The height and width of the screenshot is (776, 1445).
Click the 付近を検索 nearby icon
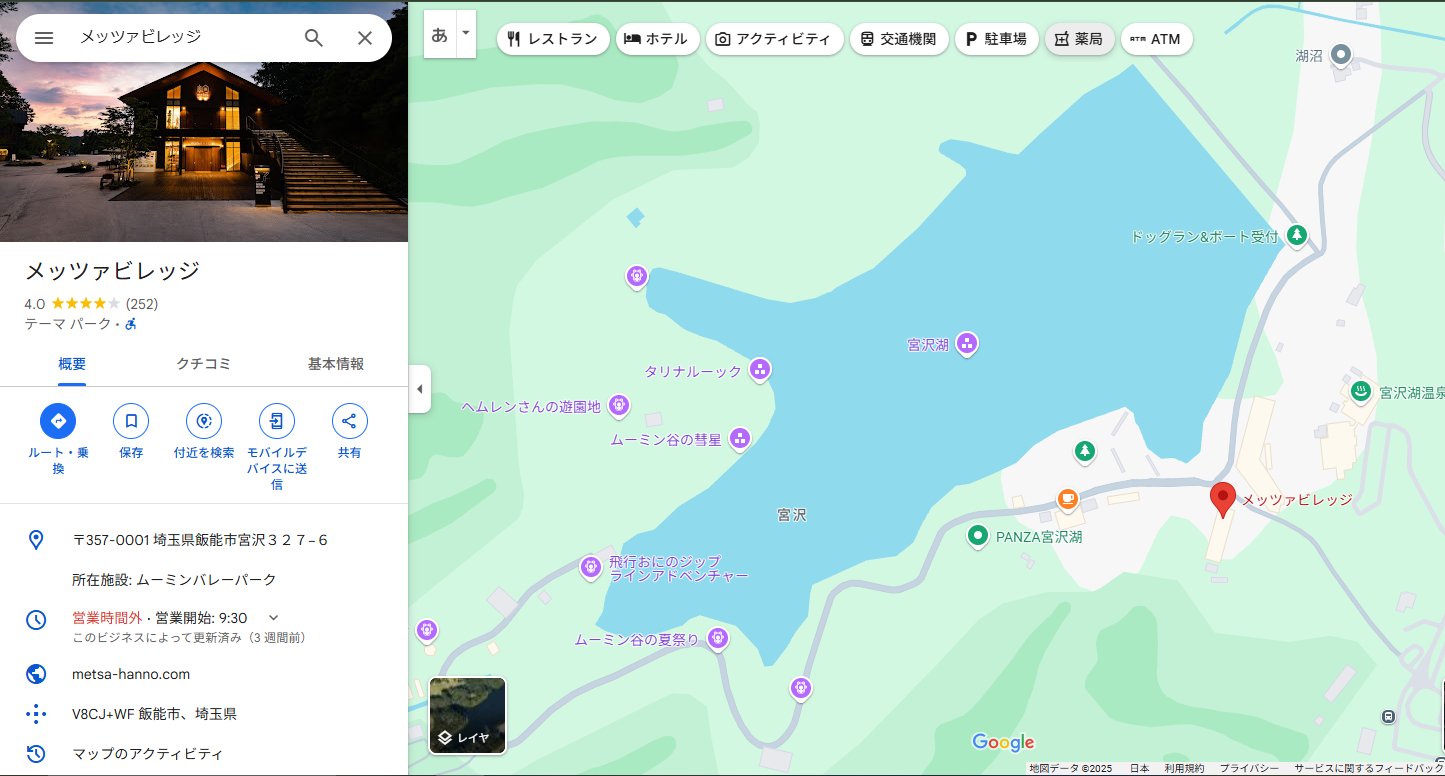(204, 421)
